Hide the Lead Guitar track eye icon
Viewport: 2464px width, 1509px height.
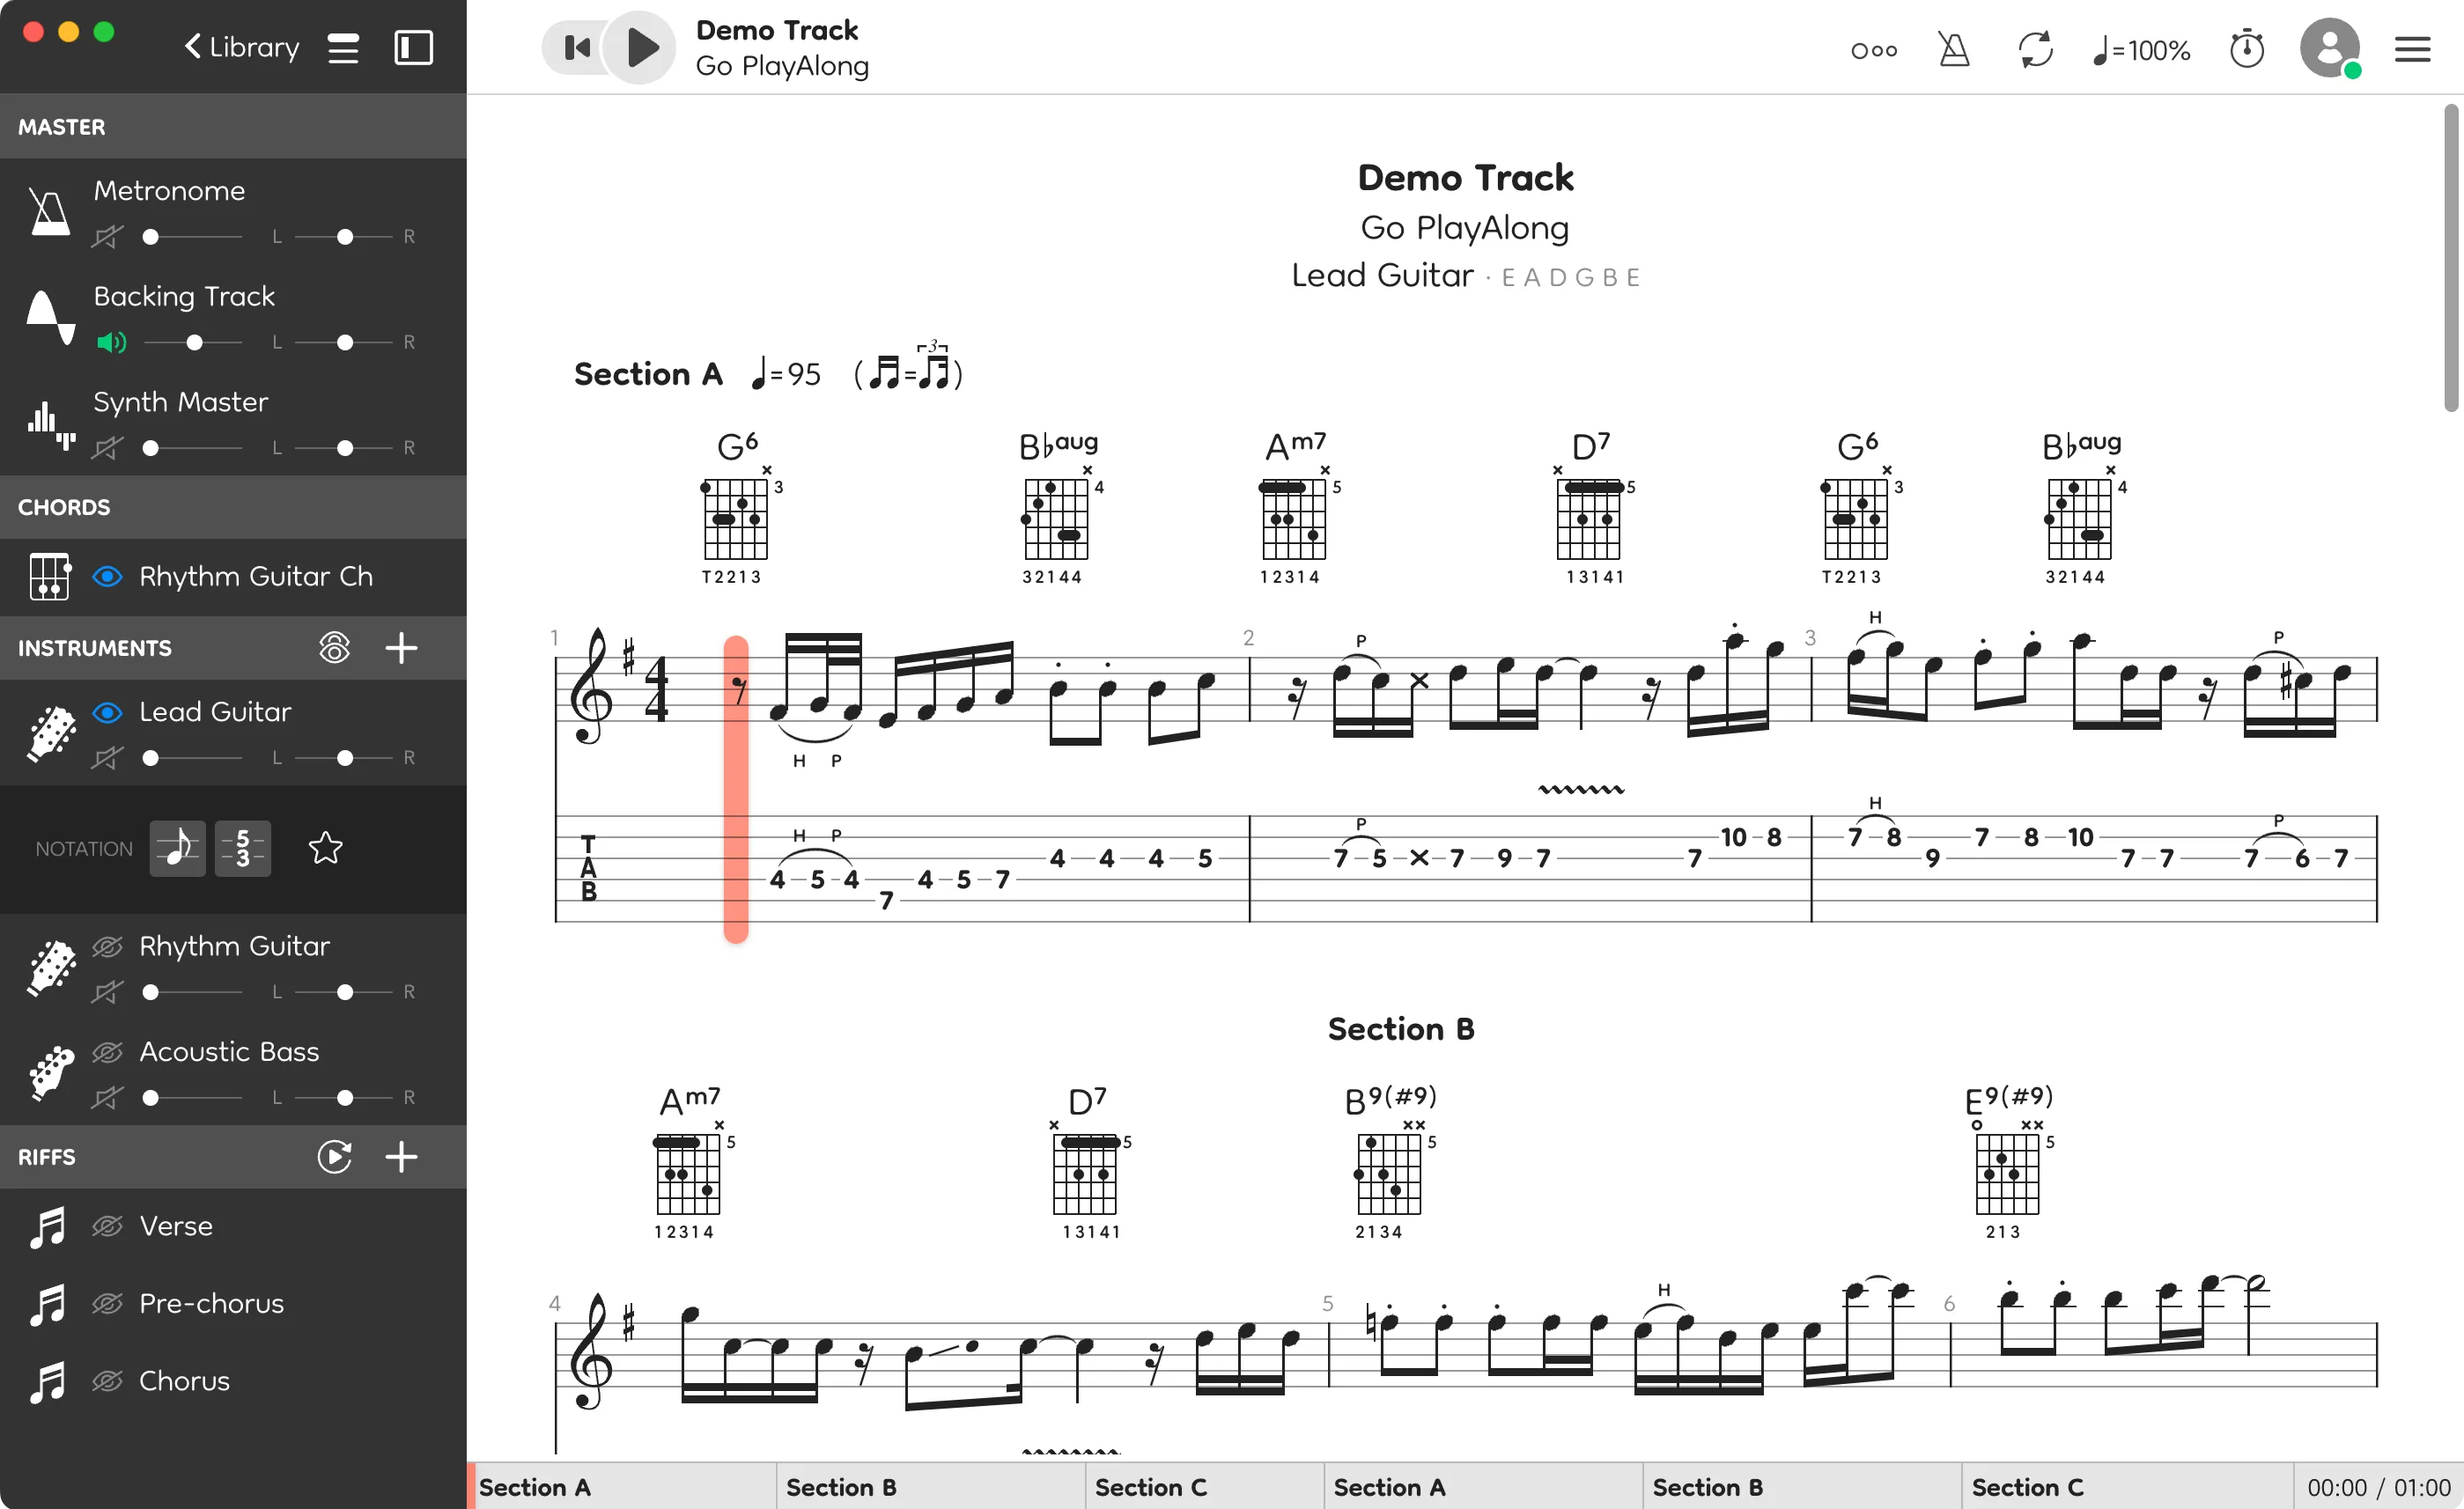107,712
